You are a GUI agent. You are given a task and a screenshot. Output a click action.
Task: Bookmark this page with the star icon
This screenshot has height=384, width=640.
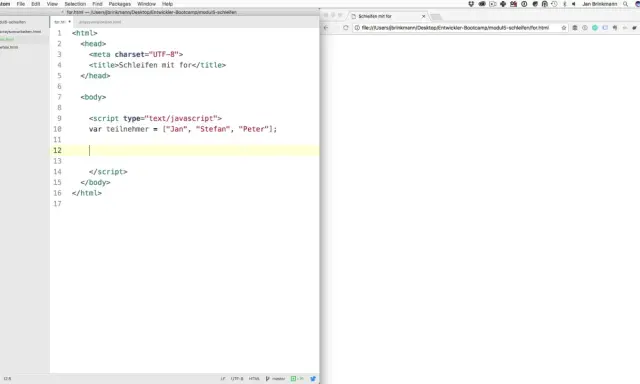564,28
